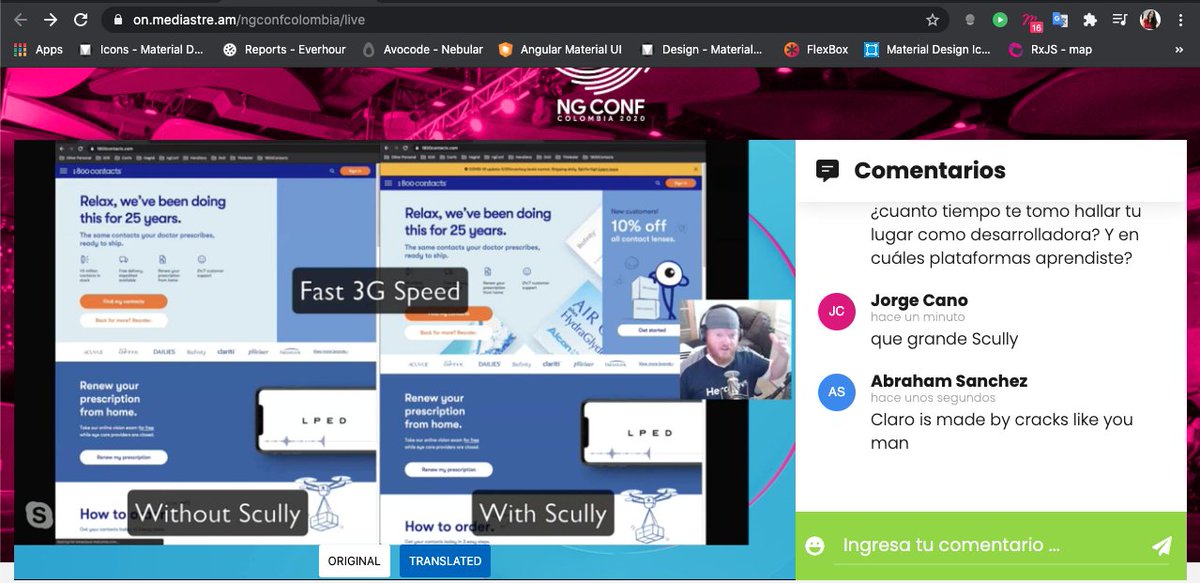This screenshot has height=583, width=1200.
Task: Click the Comentarios heading
Action: (929, 170)
